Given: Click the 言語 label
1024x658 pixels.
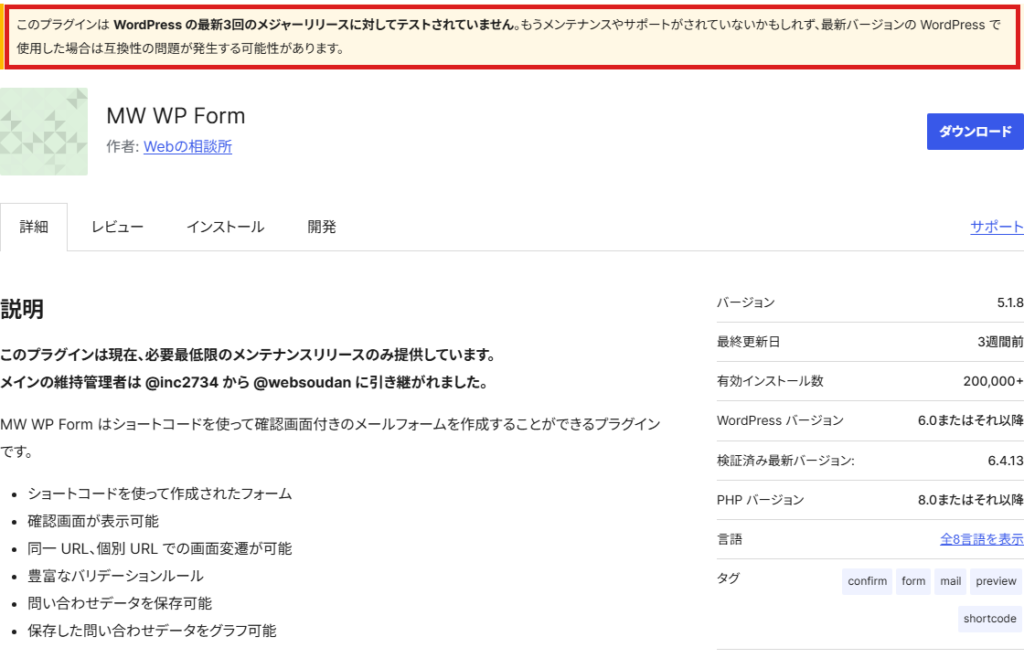Looking at the screenshot, I should tap(729, 539).
